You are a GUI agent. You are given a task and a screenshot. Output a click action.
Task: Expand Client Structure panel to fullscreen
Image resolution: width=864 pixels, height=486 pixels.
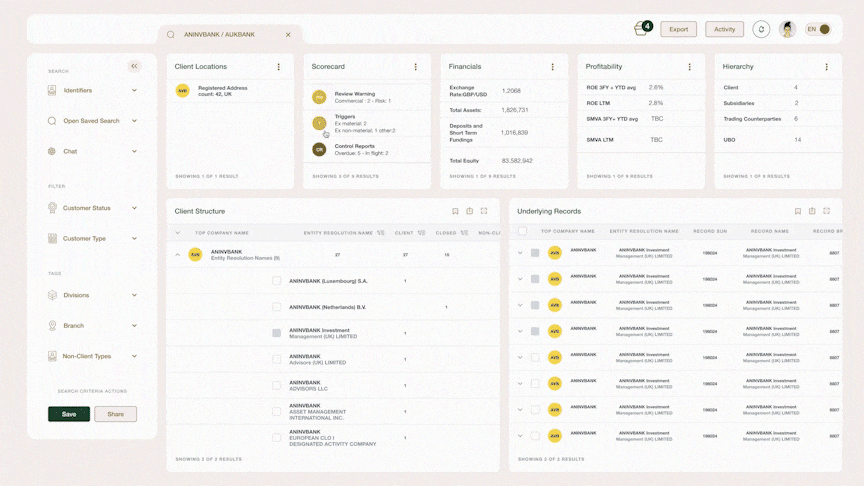(484, 211)
